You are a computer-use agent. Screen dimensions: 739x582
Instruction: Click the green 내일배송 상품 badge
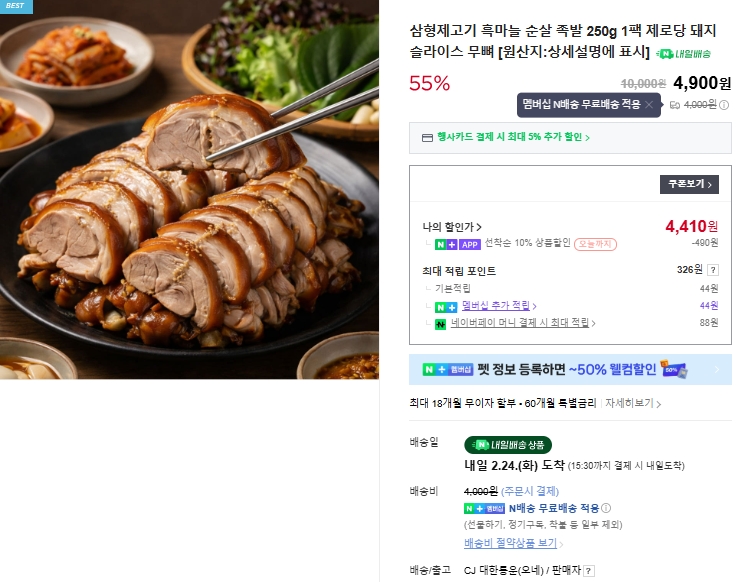coord(508,445)
